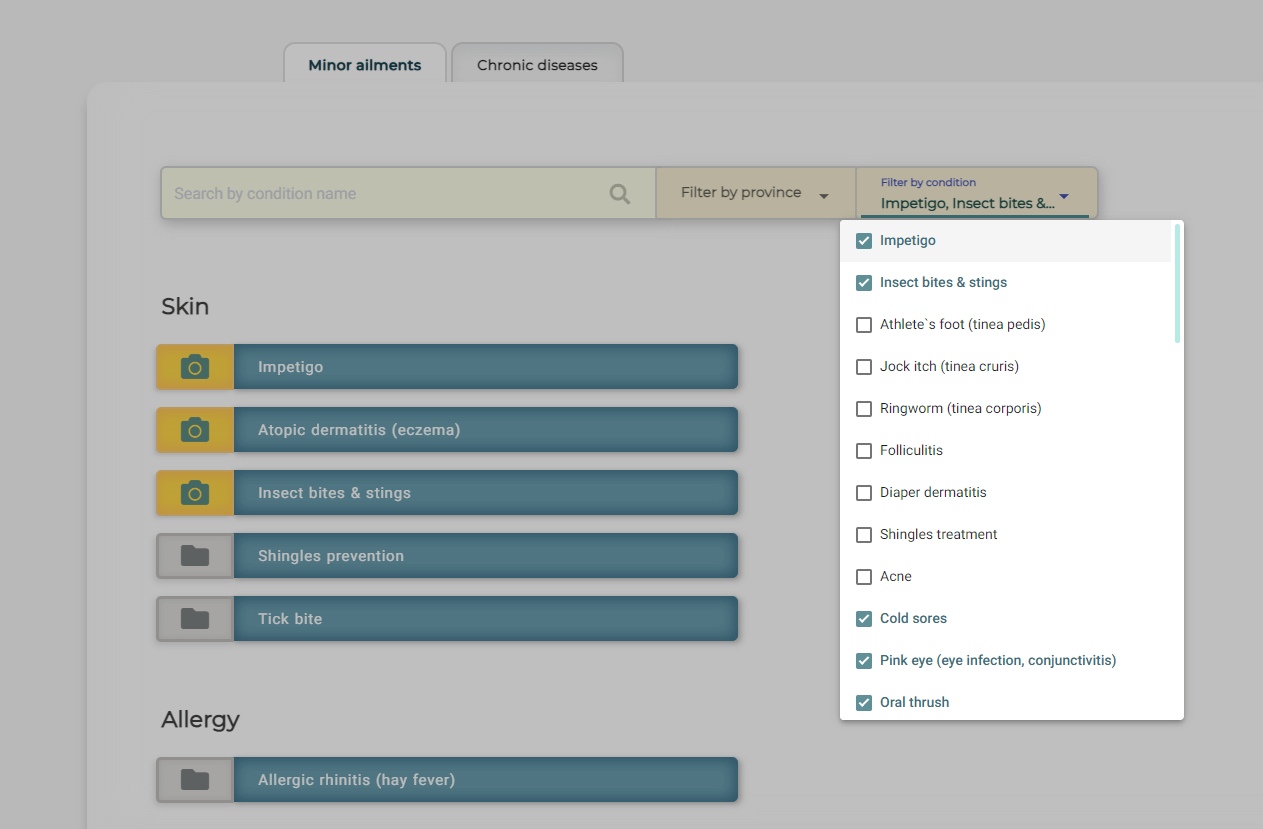
Task: Select the Minor ailments tab
Action: point(365,64)
